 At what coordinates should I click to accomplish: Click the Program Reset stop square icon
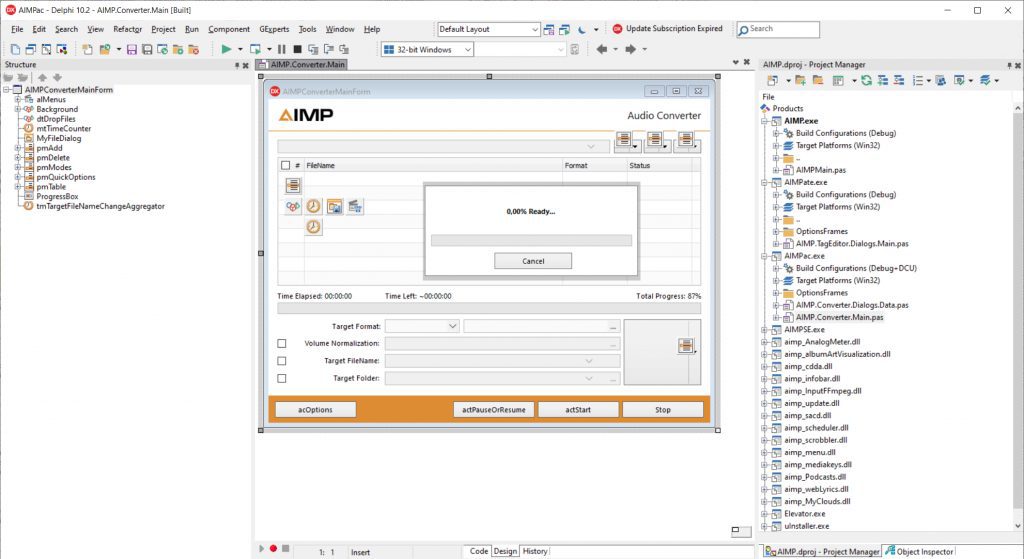(297, 49)
